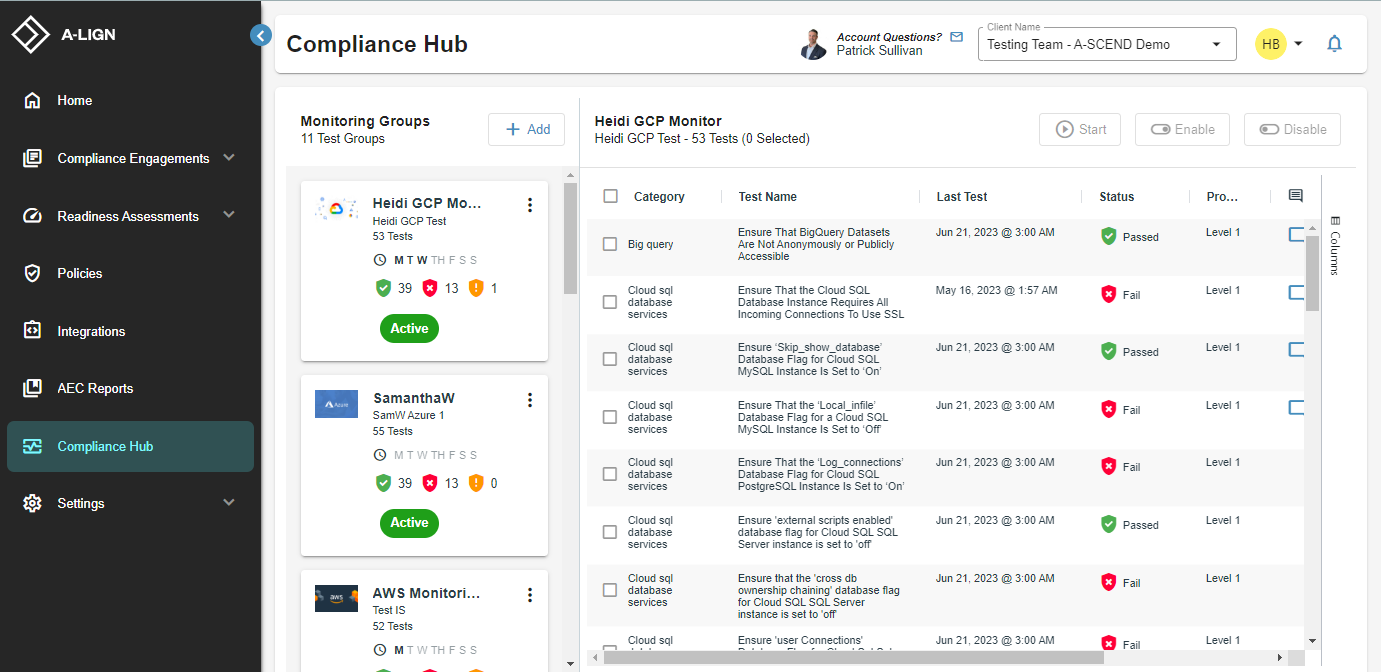Open SamanthaW card options menu
This screenshot has height=672, width=1381.
(x=530, y=400)
